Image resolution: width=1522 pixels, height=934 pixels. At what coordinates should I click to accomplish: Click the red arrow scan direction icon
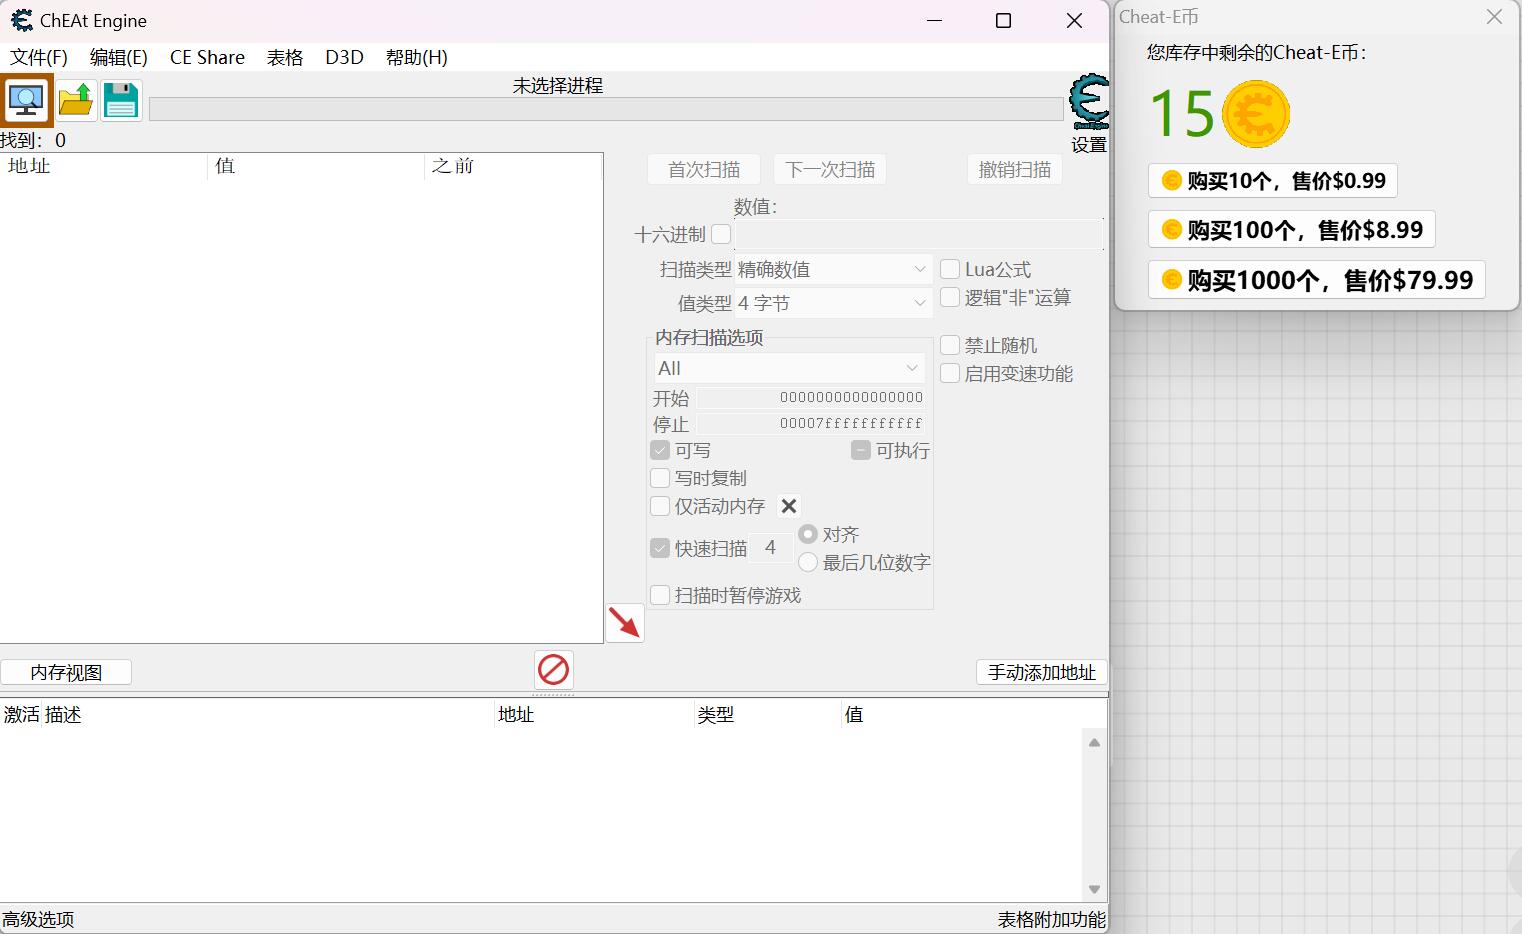(625, 622)
